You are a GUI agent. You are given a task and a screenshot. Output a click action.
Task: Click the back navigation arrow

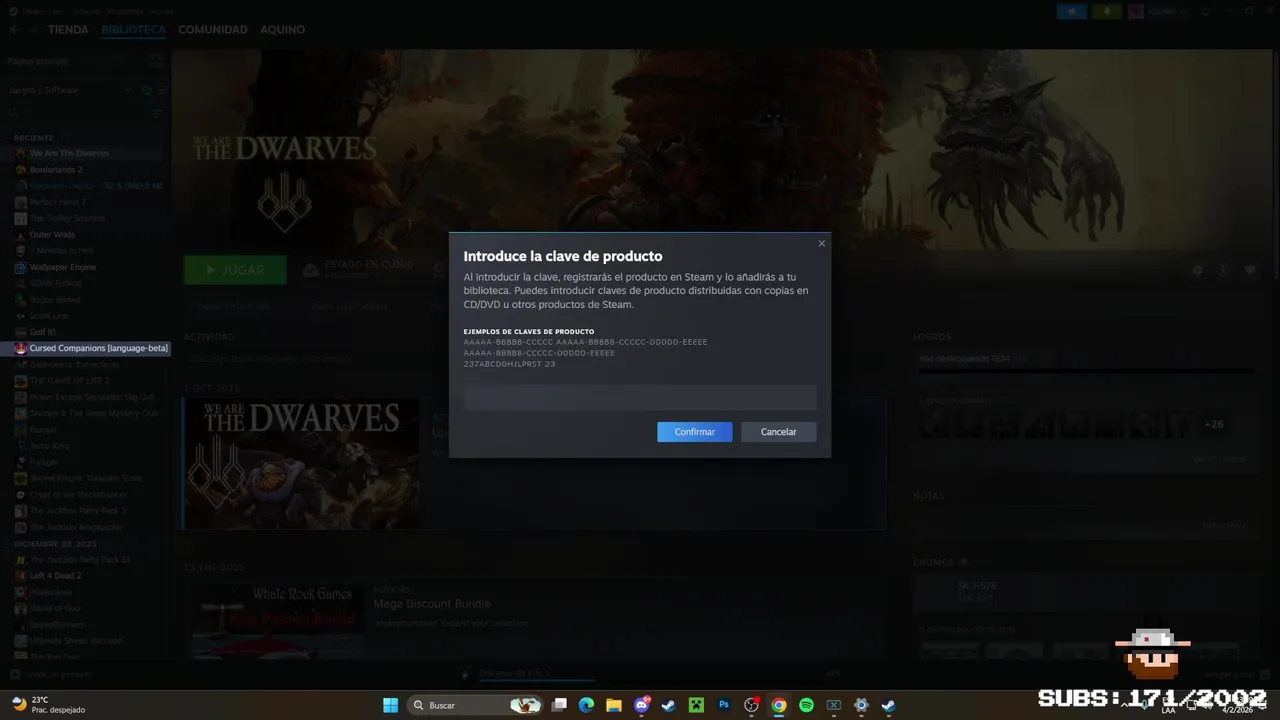point(14,30)
